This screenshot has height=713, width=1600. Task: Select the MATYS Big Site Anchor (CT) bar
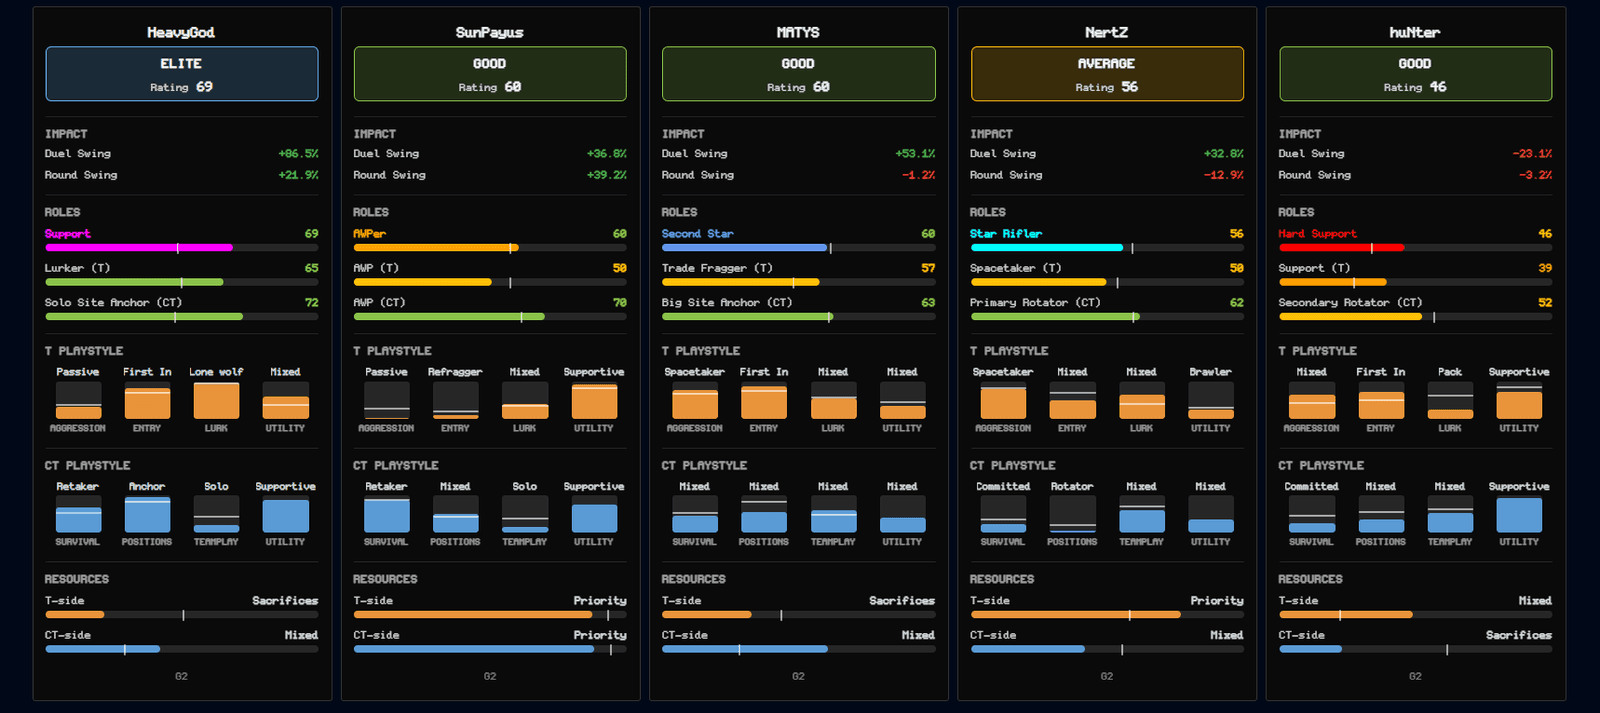798,317
